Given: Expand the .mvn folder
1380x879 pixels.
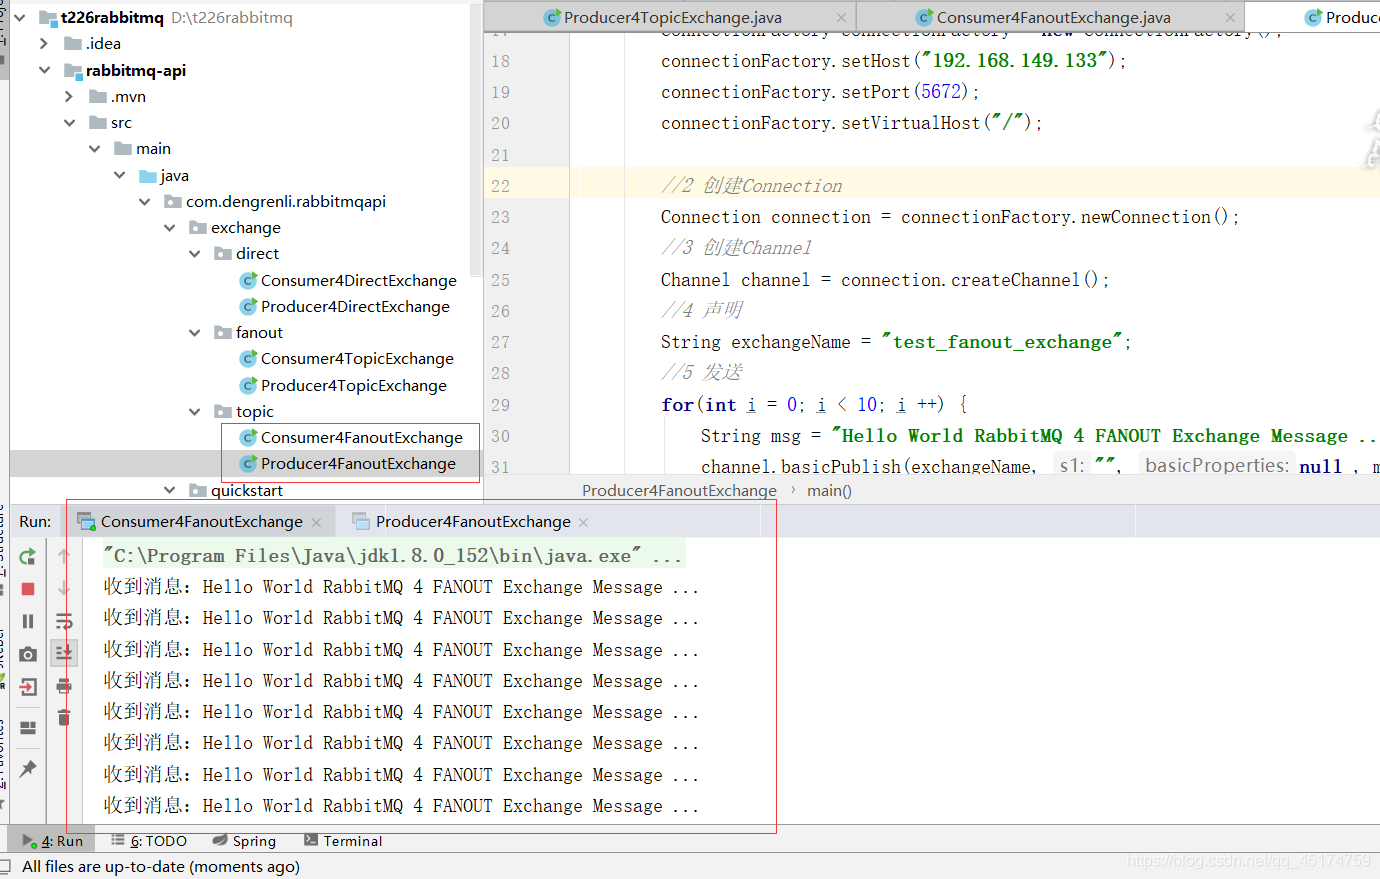Looking at the screenshot, I should tap(69, 96).
